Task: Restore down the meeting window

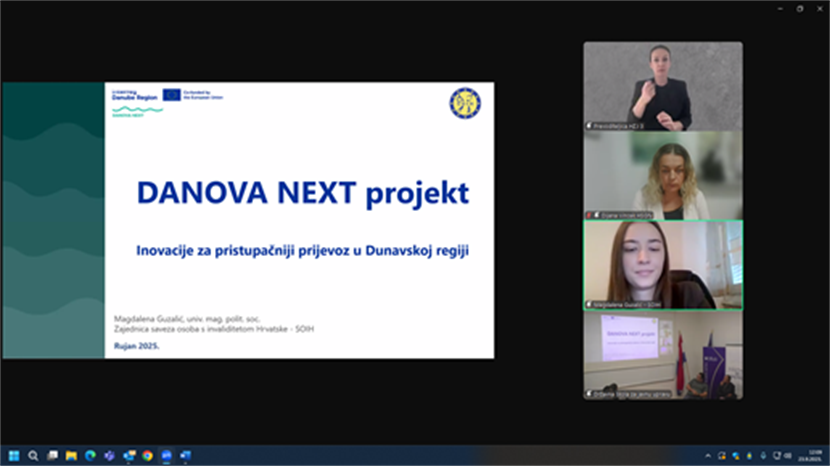Action: tap(799, 8)
